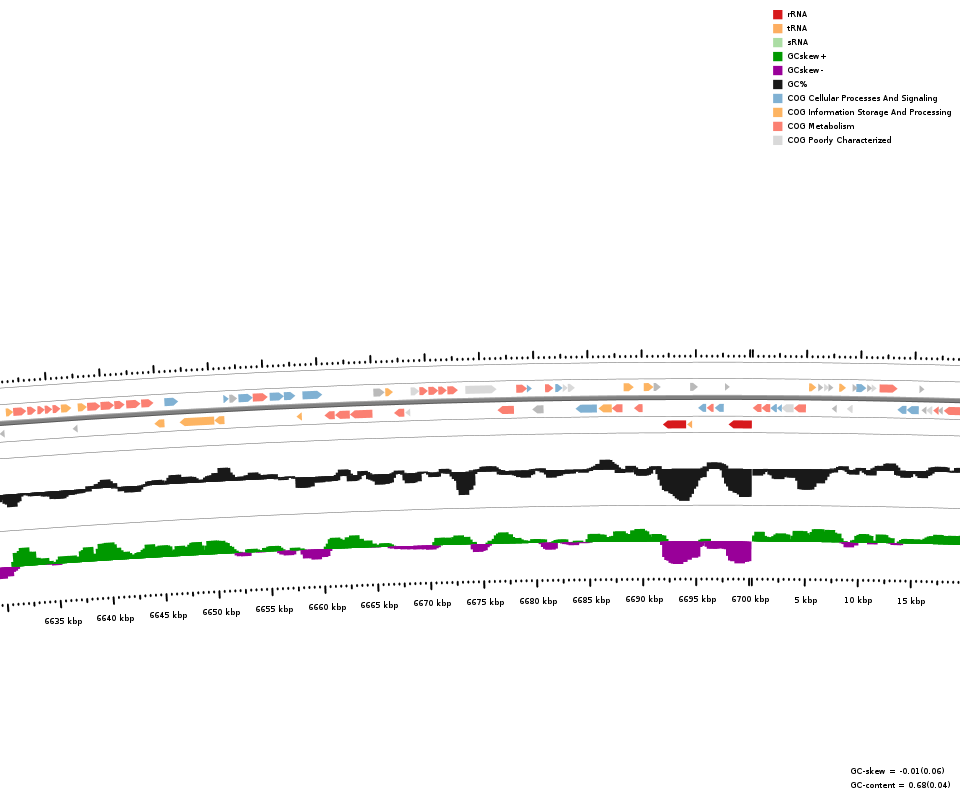960x800 pixels.
Task: Click the red rRNA legend swatch
Action: [777, 14]
